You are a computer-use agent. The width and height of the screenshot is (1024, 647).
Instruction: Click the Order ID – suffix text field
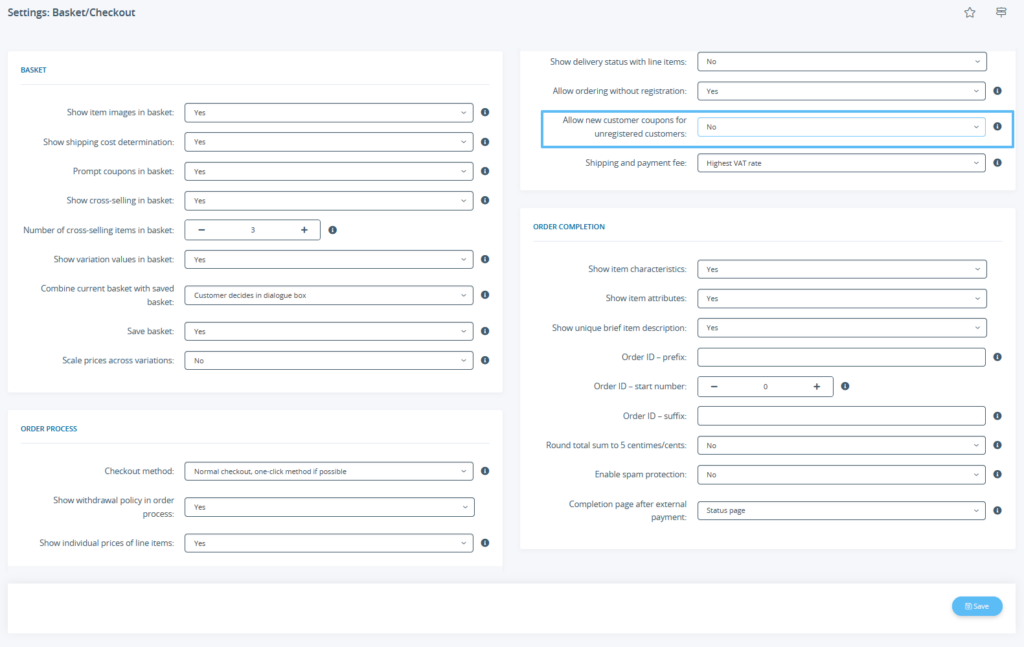pos(841,416)
